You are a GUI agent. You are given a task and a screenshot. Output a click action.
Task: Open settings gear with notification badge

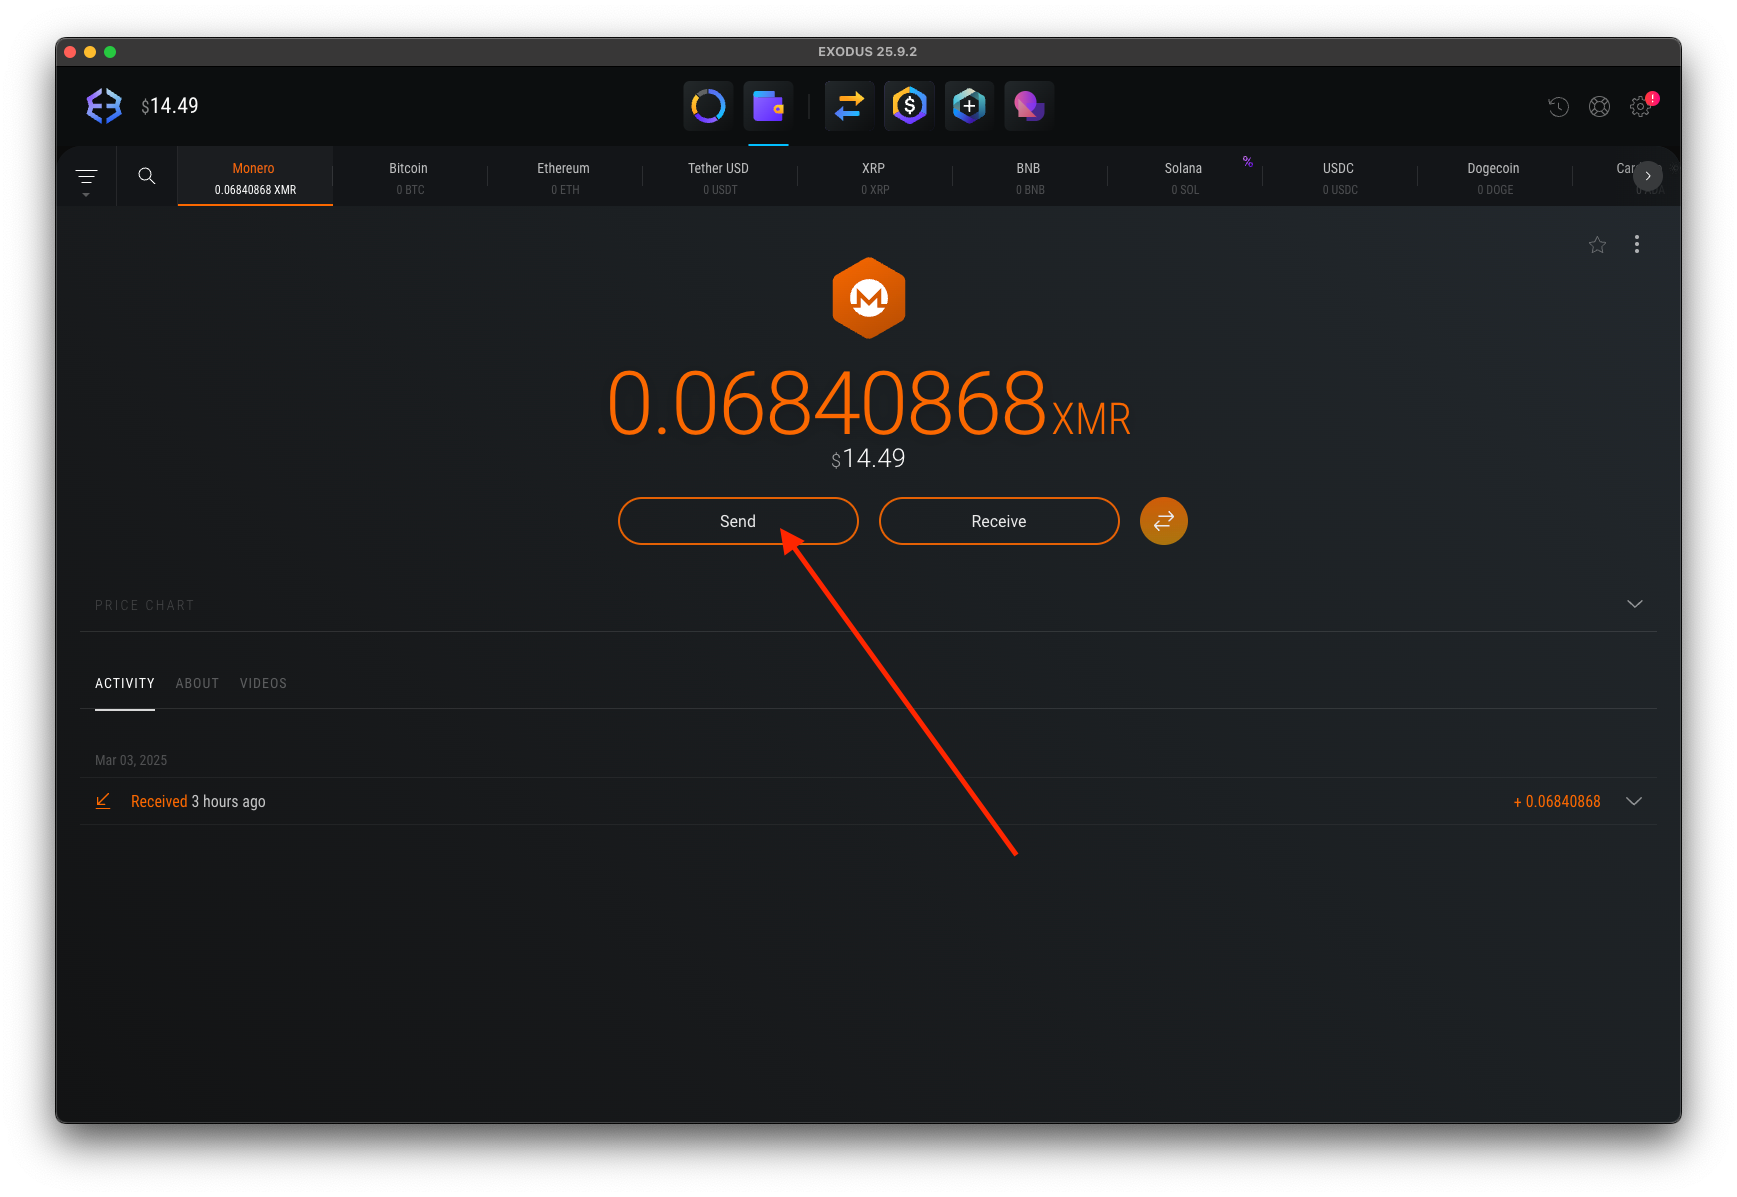pyautogui.click(x=1640, y=107)
